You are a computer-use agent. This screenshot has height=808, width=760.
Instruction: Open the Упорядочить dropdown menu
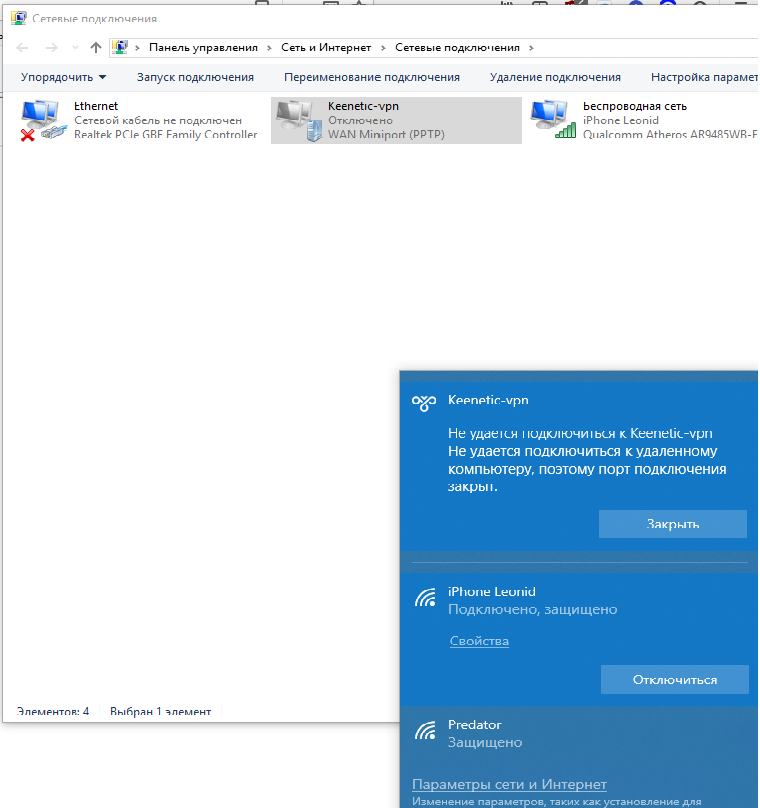(x=63, y=77)
